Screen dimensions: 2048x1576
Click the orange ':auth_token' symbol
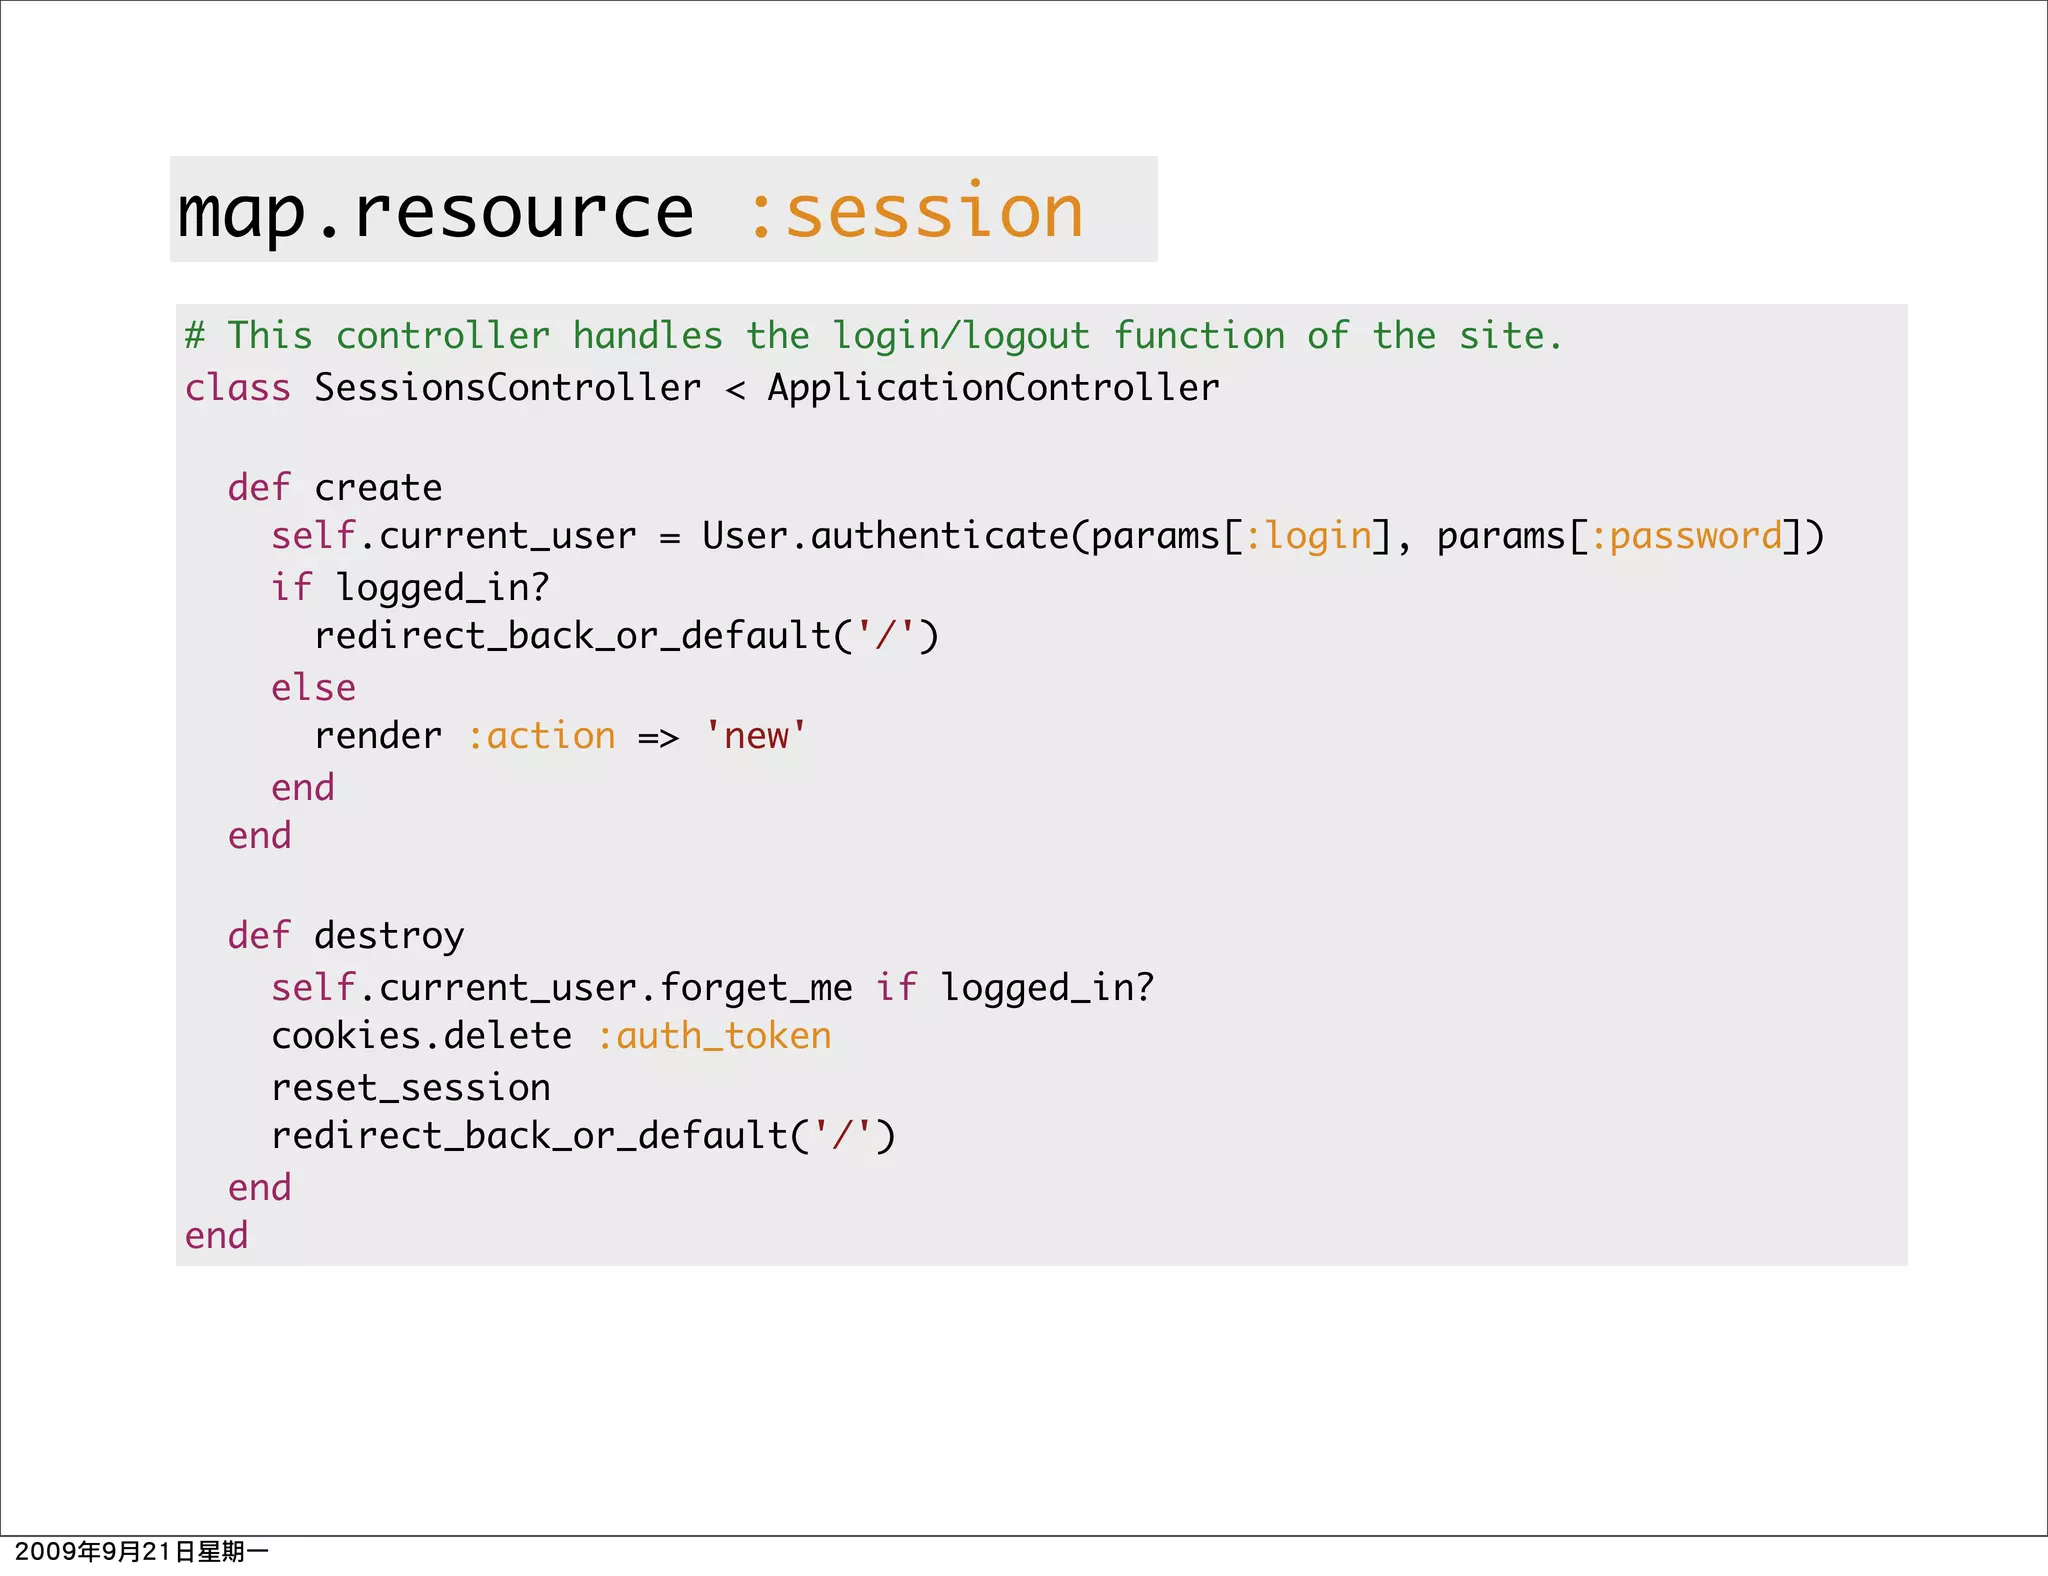tap(714, 1036)
